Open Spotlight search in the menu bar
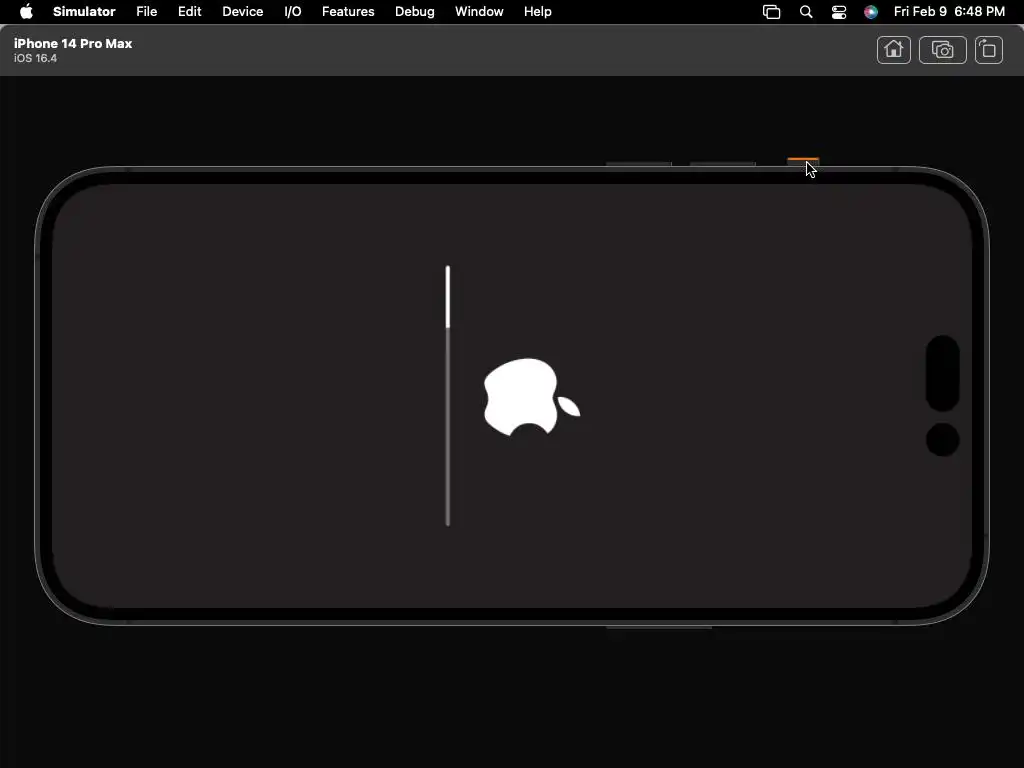The image size is (1024, 768). [x=806, y=12]
